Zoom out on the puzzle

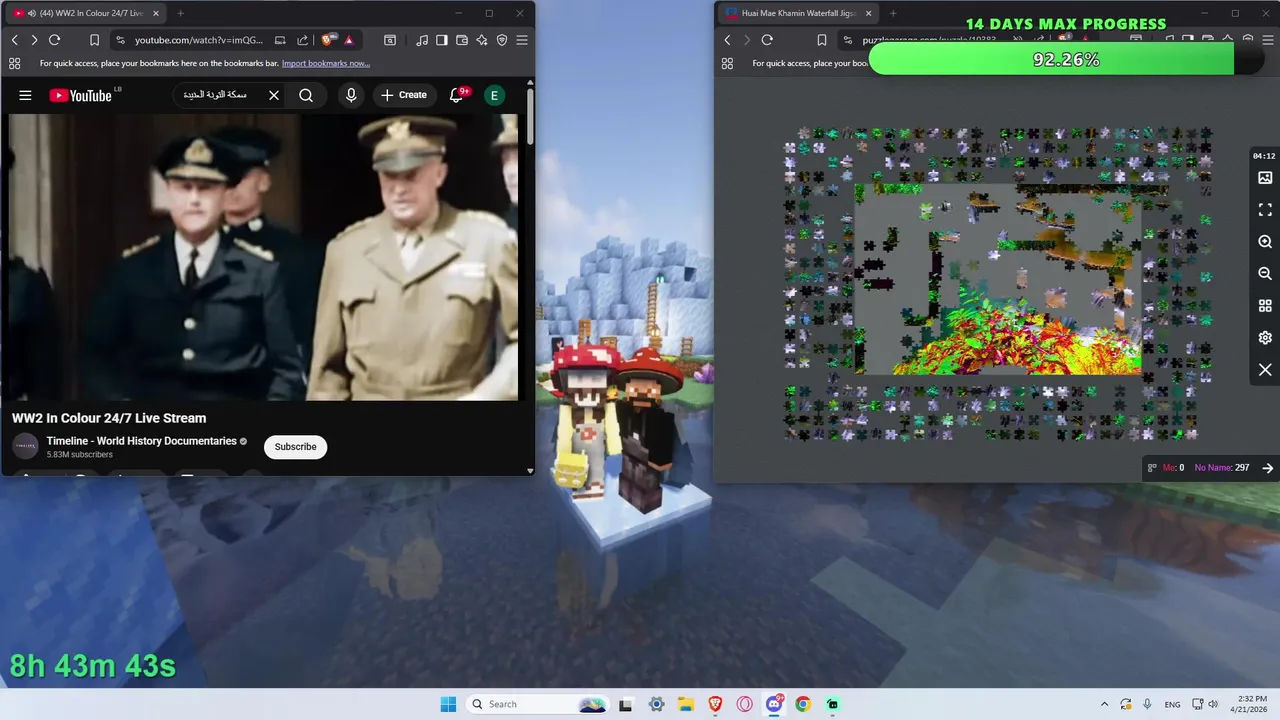click(1265, 273)
